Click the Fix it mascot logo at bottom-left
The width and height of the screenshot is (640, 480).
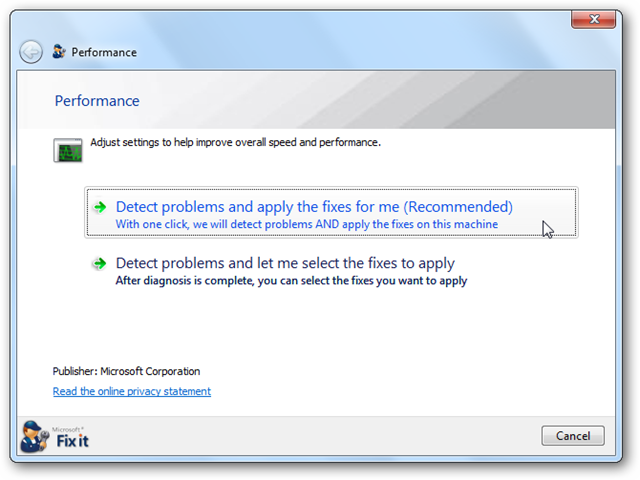(34, 436)
